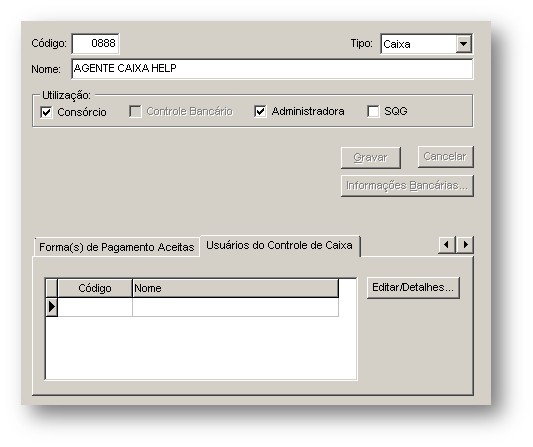Open Informações Bancárias dialog button

[x=407, y=186]
